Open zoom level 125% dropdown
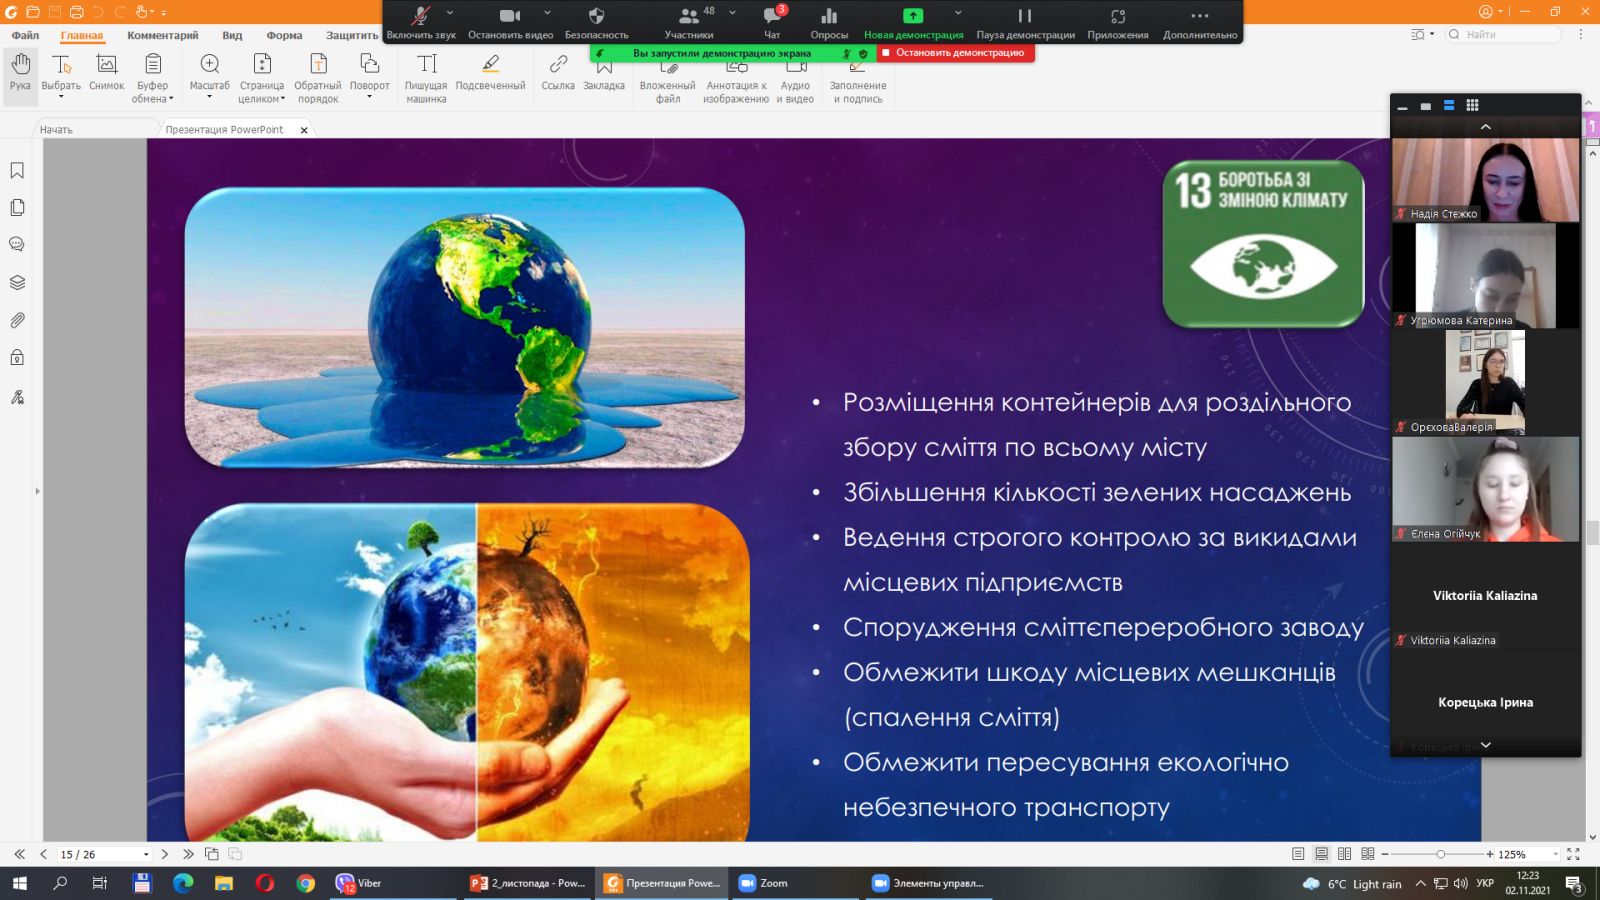The width and height of the screenshot is (1600, 900). pyautogui.click(x=1555, y=854)
